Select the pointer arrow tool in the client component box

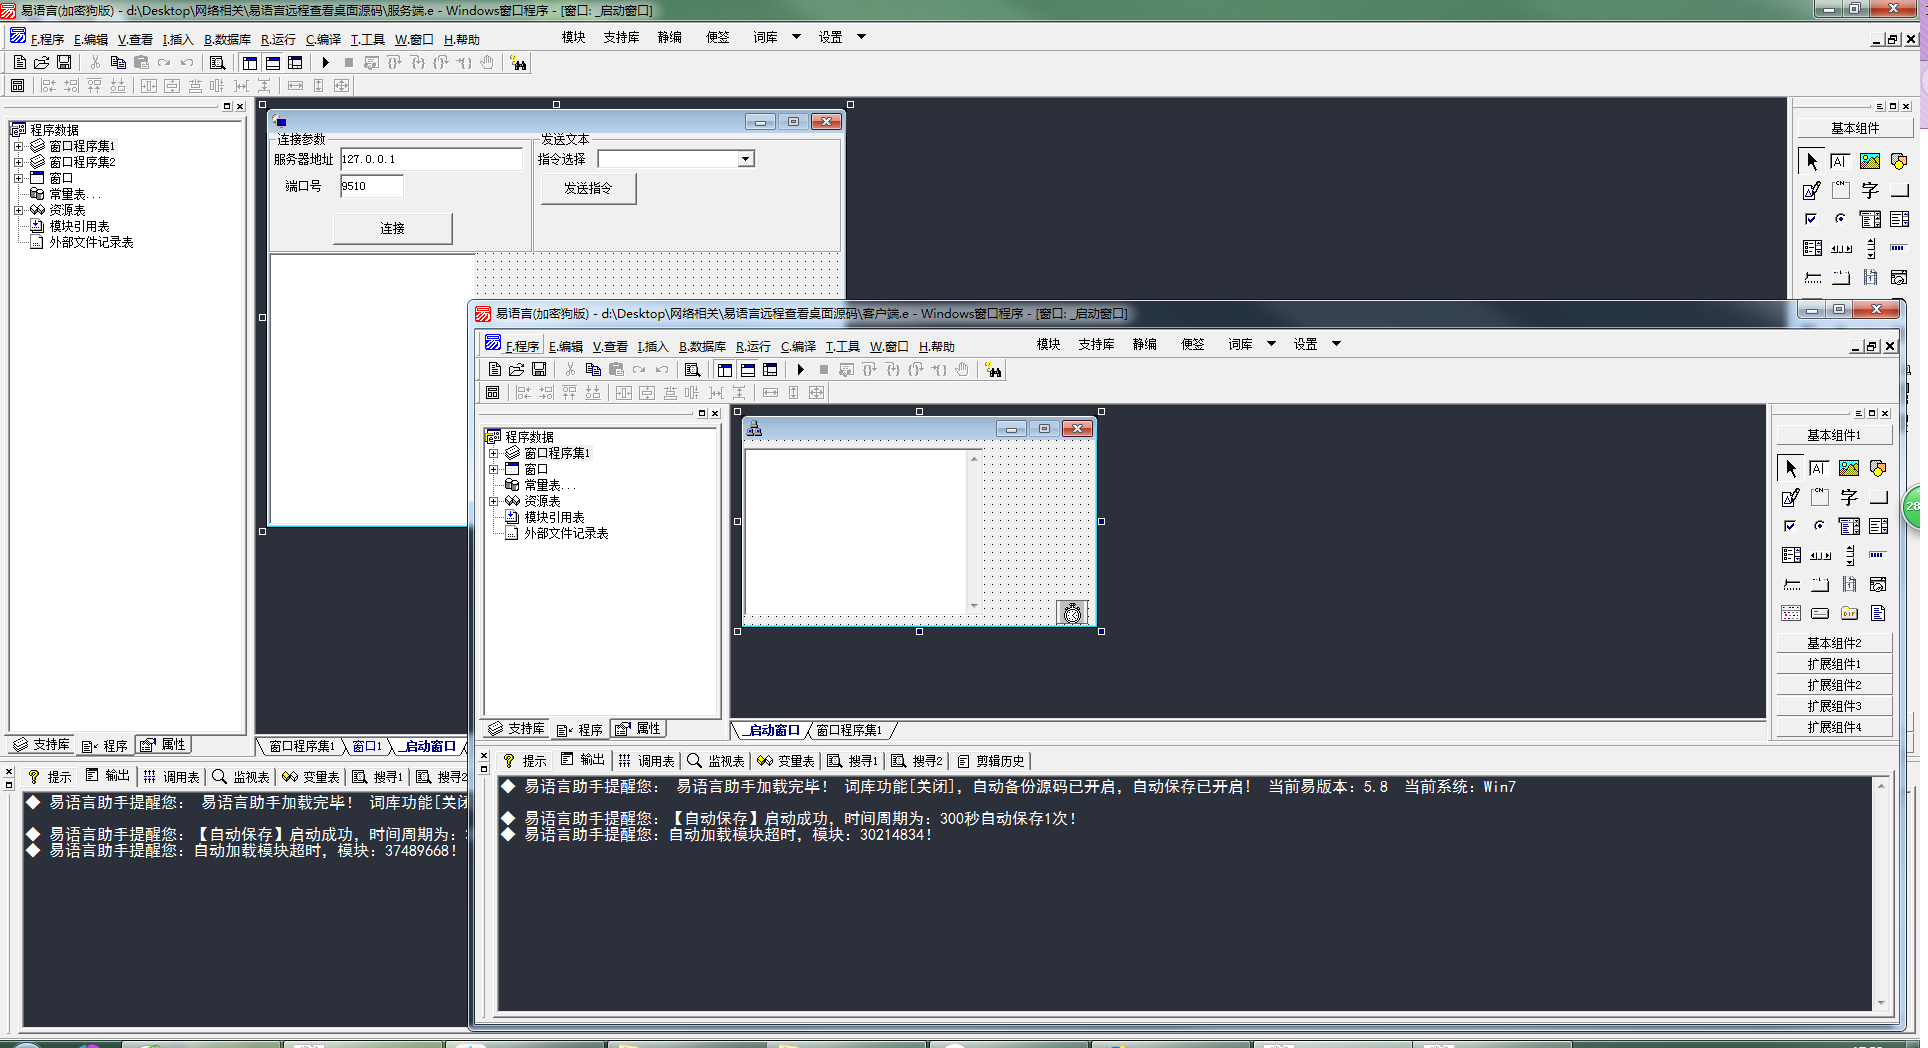tap(1790, 468)
